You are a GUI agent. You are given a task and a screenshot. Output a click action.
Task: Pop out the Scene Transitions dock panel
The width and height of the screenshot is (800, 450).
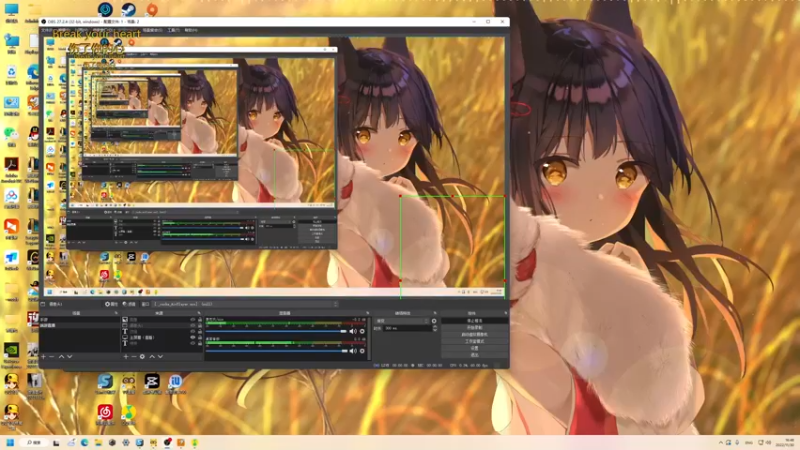[x=435, y=313]
